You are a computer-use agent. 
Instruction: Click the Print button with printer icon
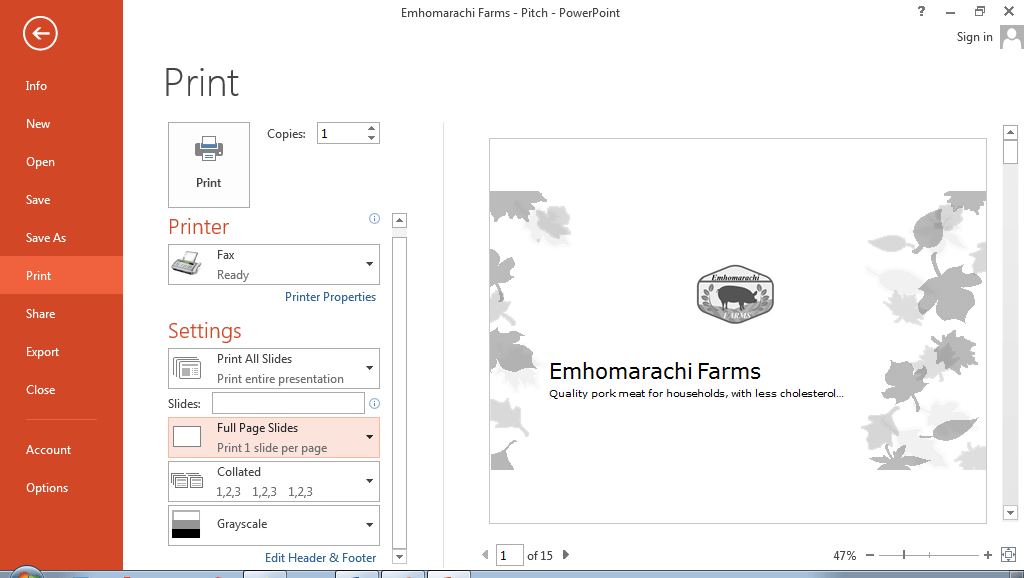pyautogui.click(x=209, y=165)
